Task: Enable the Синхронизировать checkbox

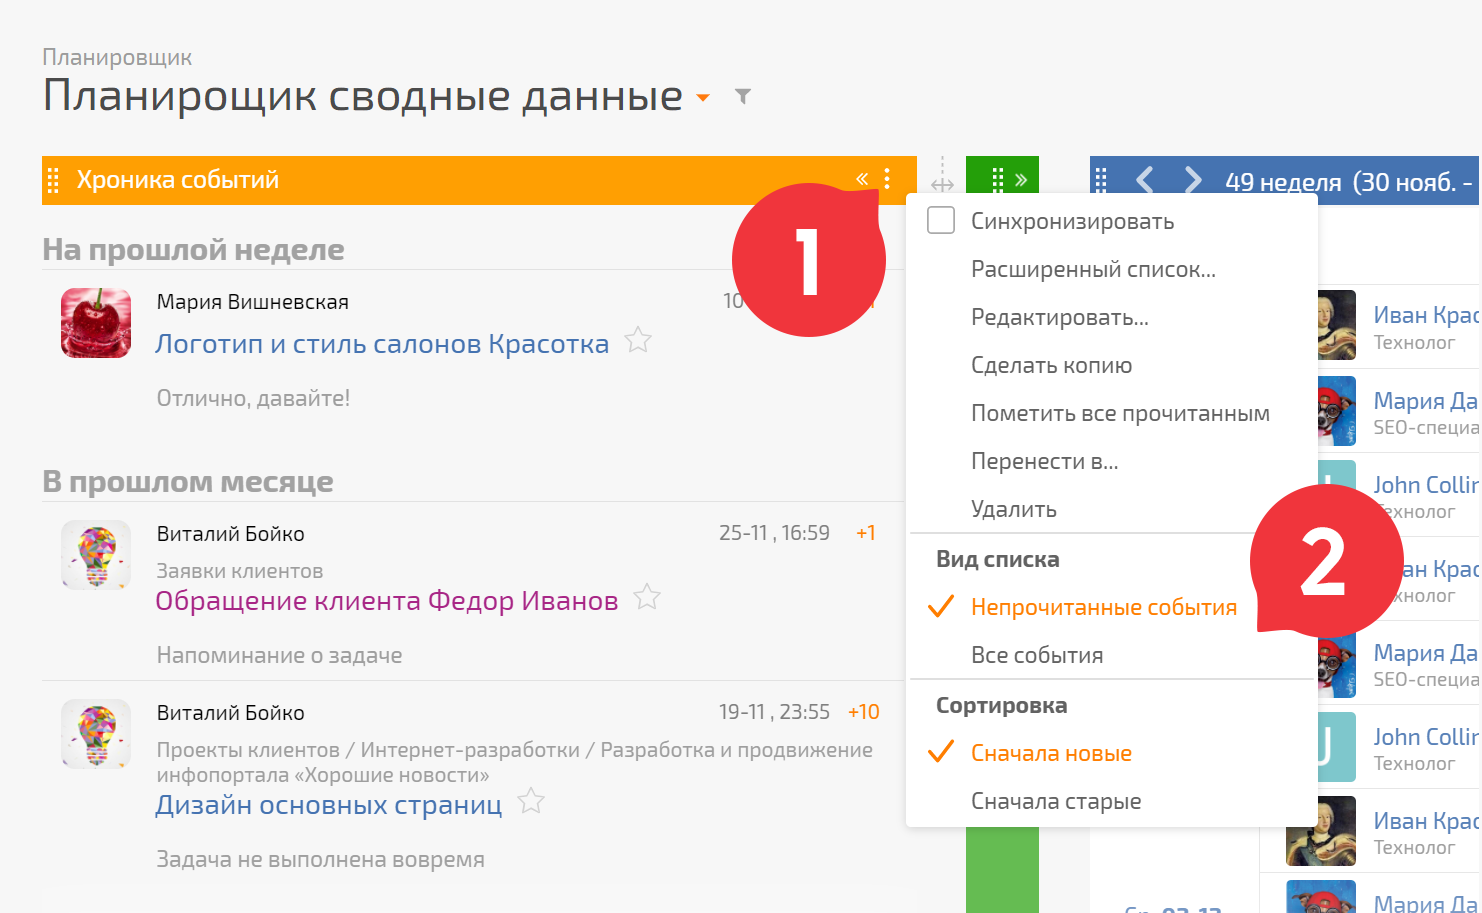Action: click(941, 220)
